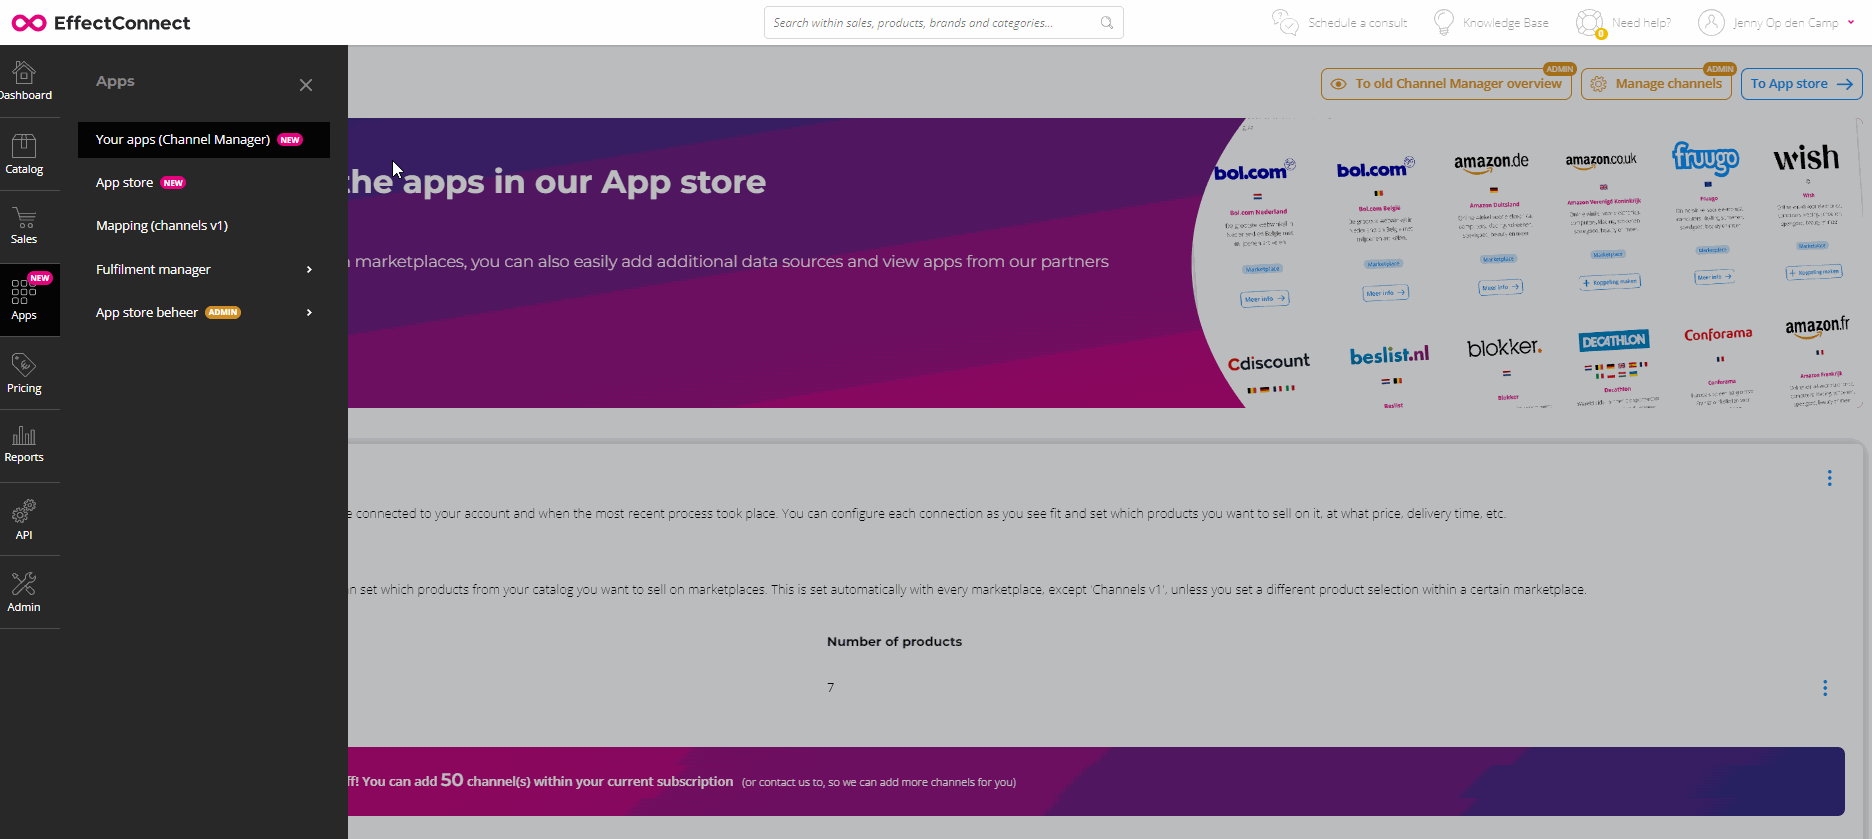Viewport: 1872px width, 839px height.
Task: Choose App store from Apps menu
Action: pyautogui.click(x=125, y=183)
